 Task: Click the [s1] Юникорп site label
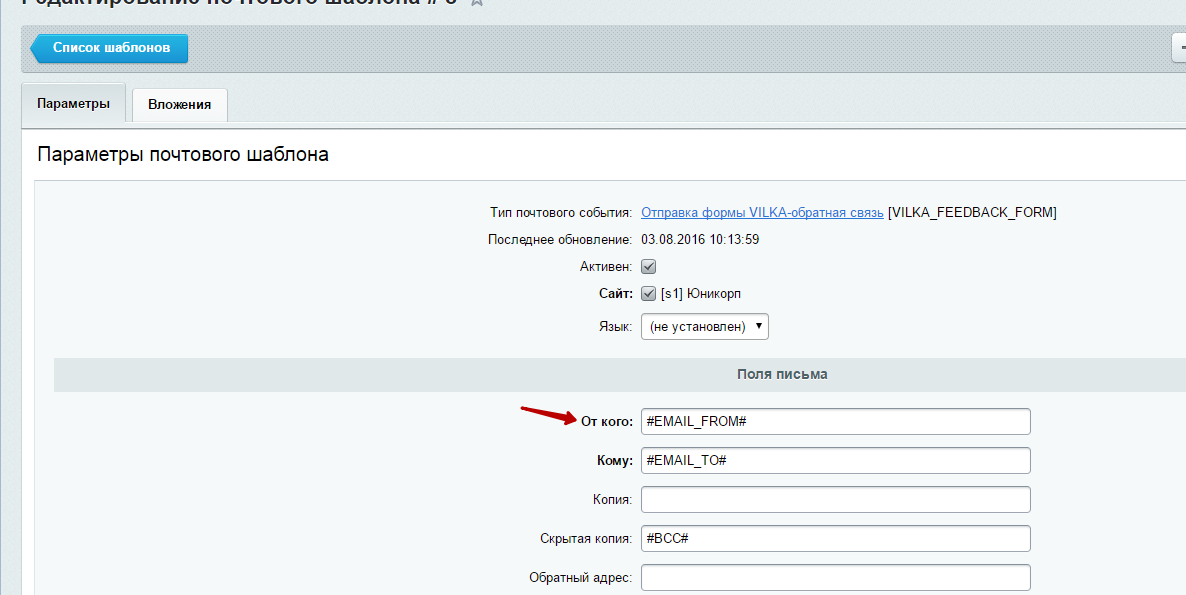pyautogui.click(x=701, y=294)
